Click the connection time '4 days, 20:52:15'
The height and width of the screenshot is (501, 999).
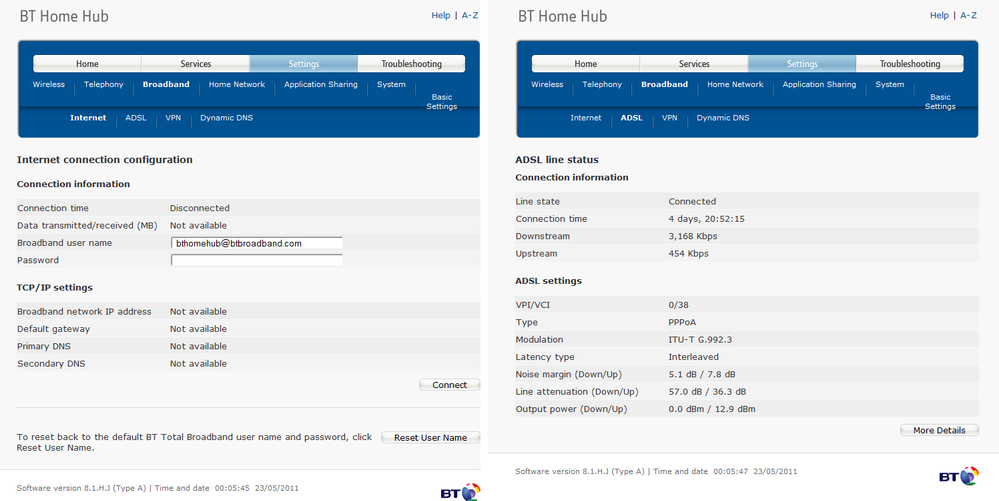[x=707, y=219]
